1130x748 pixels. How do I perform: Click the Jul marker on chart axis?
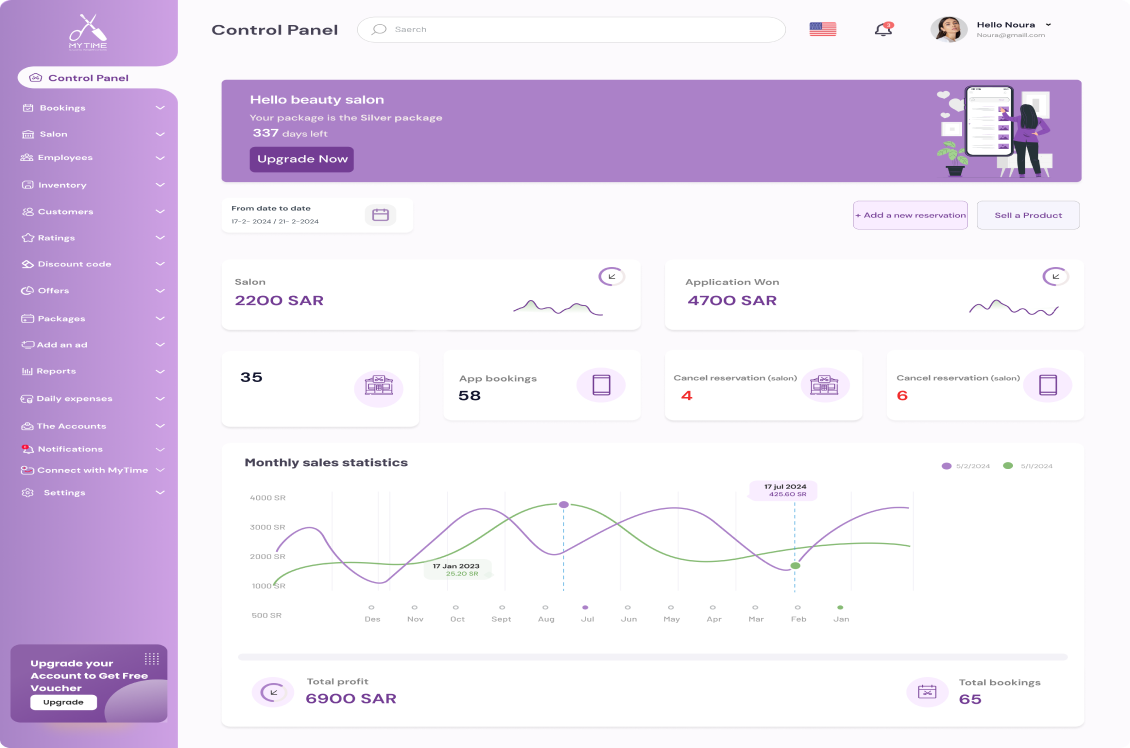coord(586,607)
